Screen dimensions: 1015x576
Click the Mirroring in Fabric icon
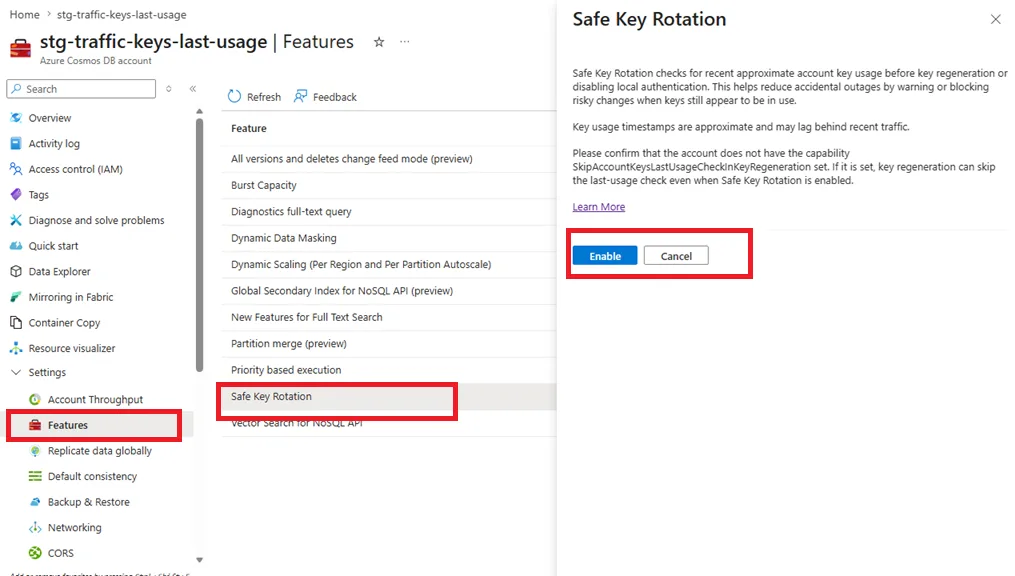pos(16,297)
